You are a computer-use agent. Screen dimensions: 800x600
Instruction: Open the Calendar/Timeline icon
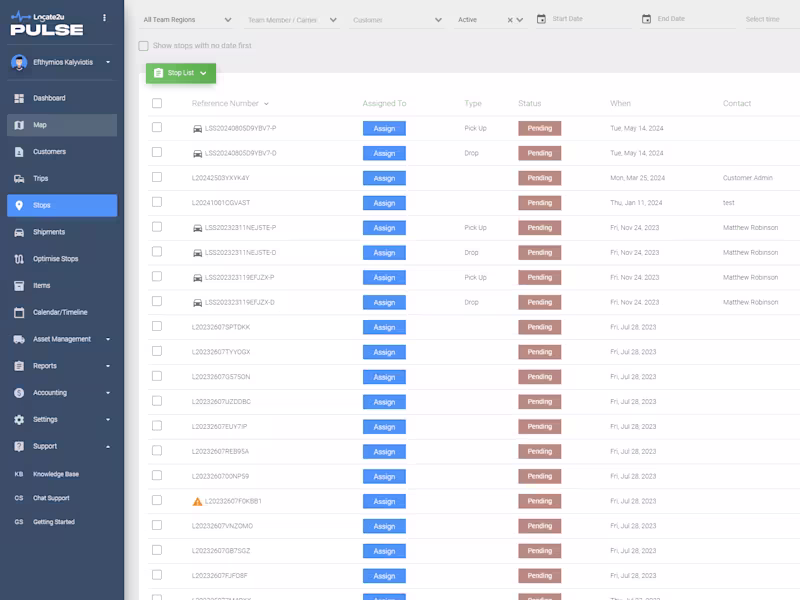tap(19, 312)
